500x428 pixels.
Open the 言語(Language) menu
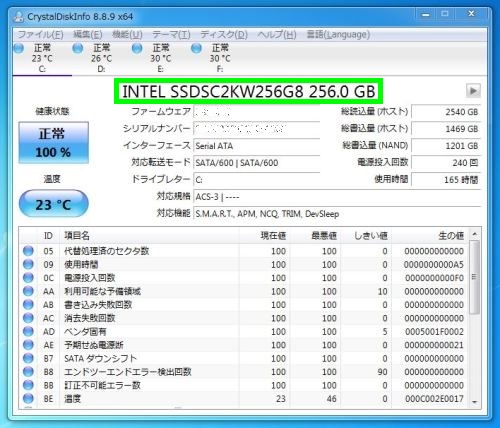click(338, 35)
